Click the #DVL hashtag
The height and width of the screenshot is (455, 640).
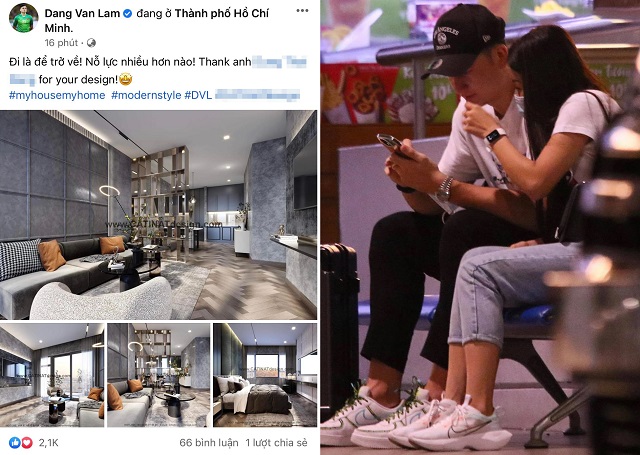click(x=198, y=95)
